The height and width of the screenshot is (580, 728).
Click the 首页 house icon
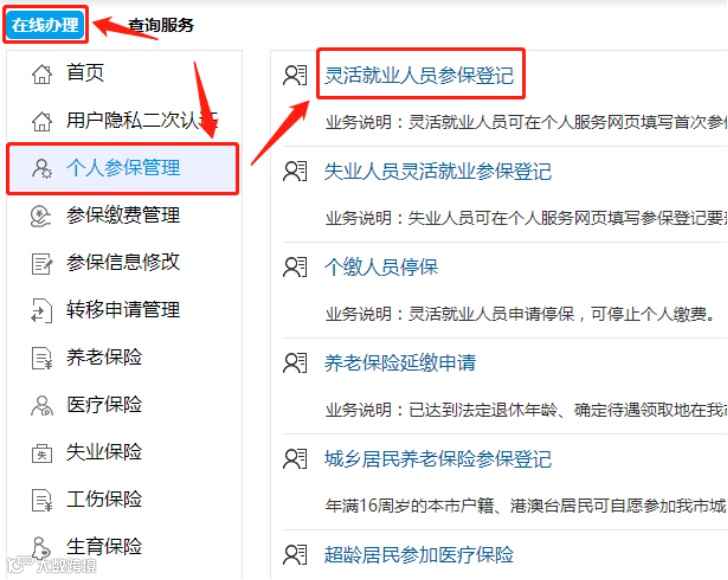coord(42,74)
